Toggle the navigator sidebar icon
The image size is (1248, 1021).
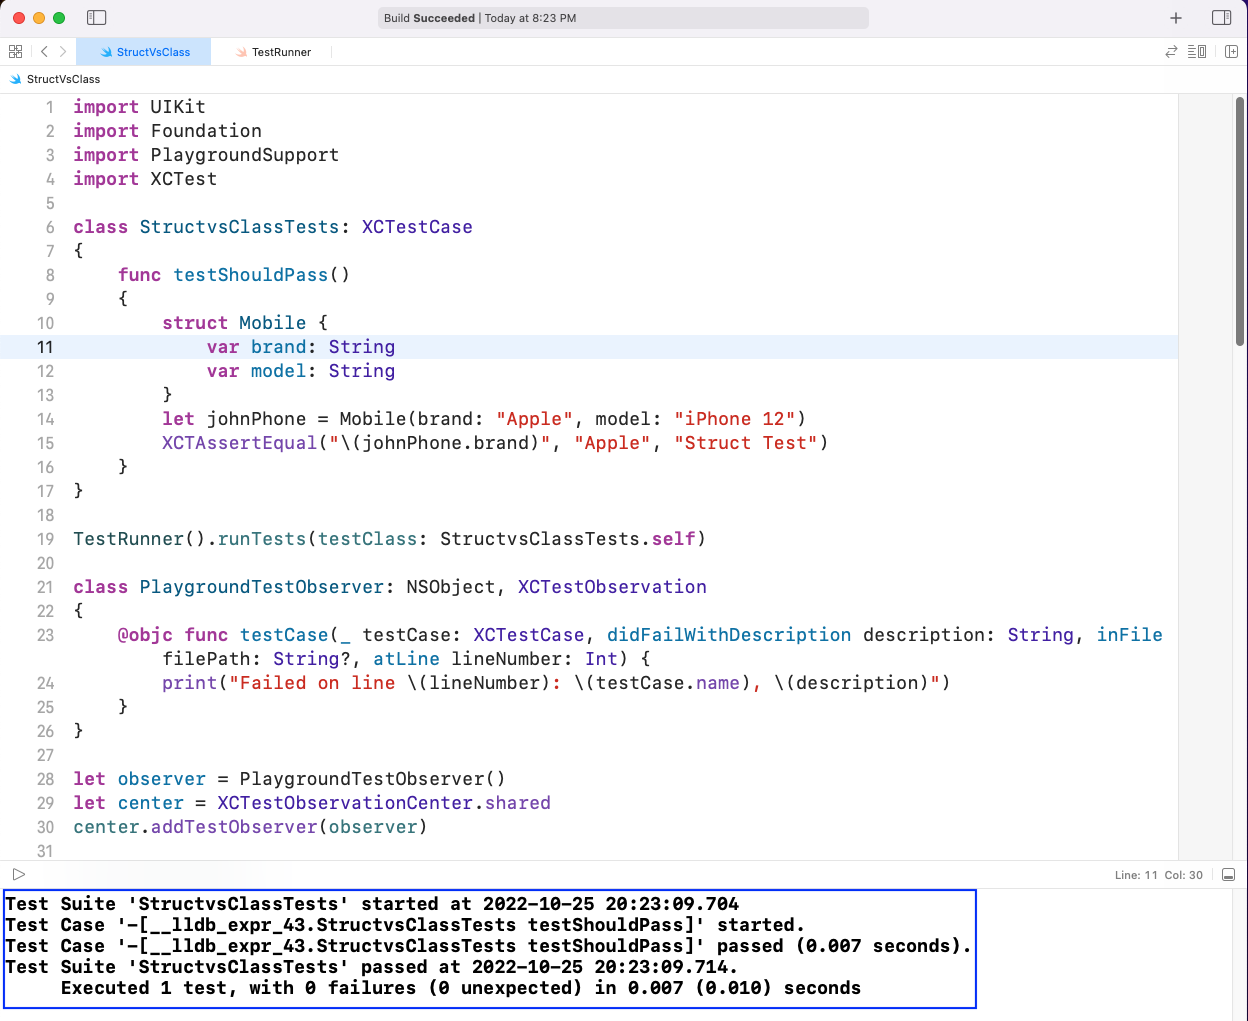97,18
